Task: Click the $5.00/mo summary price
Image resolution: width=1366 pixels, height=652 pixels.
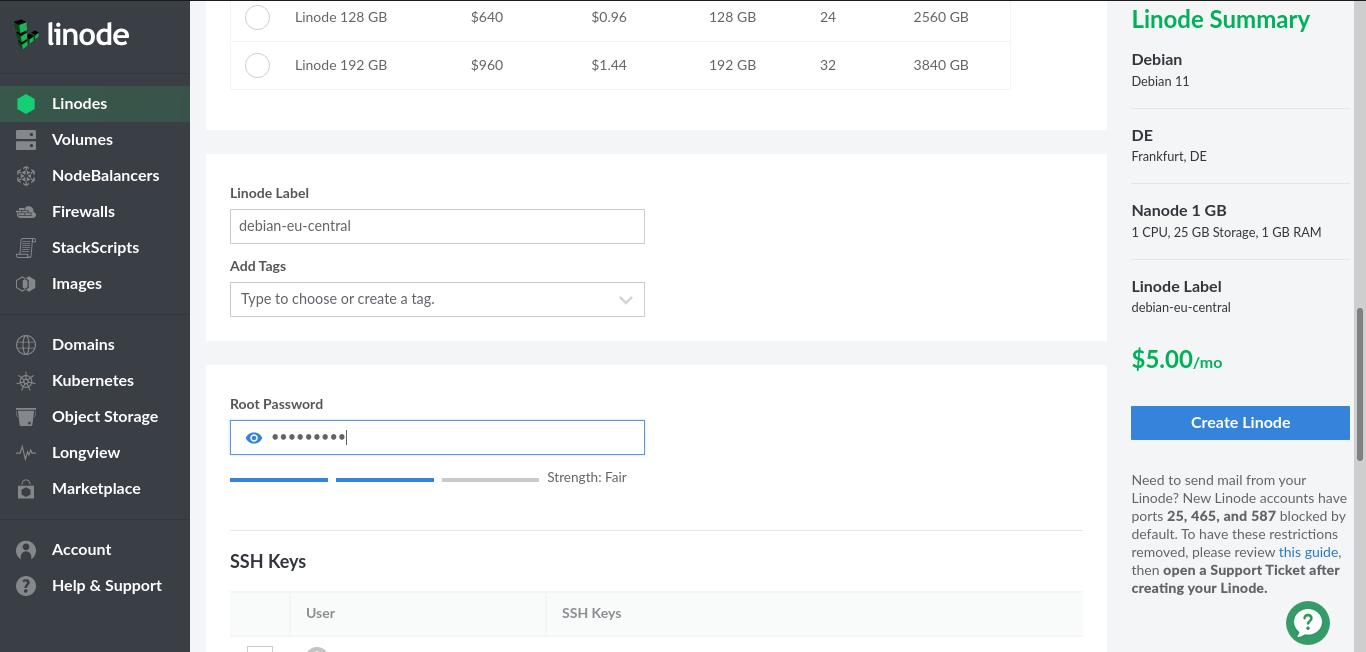Action: pyautogui.click(x=1177, y=360)
